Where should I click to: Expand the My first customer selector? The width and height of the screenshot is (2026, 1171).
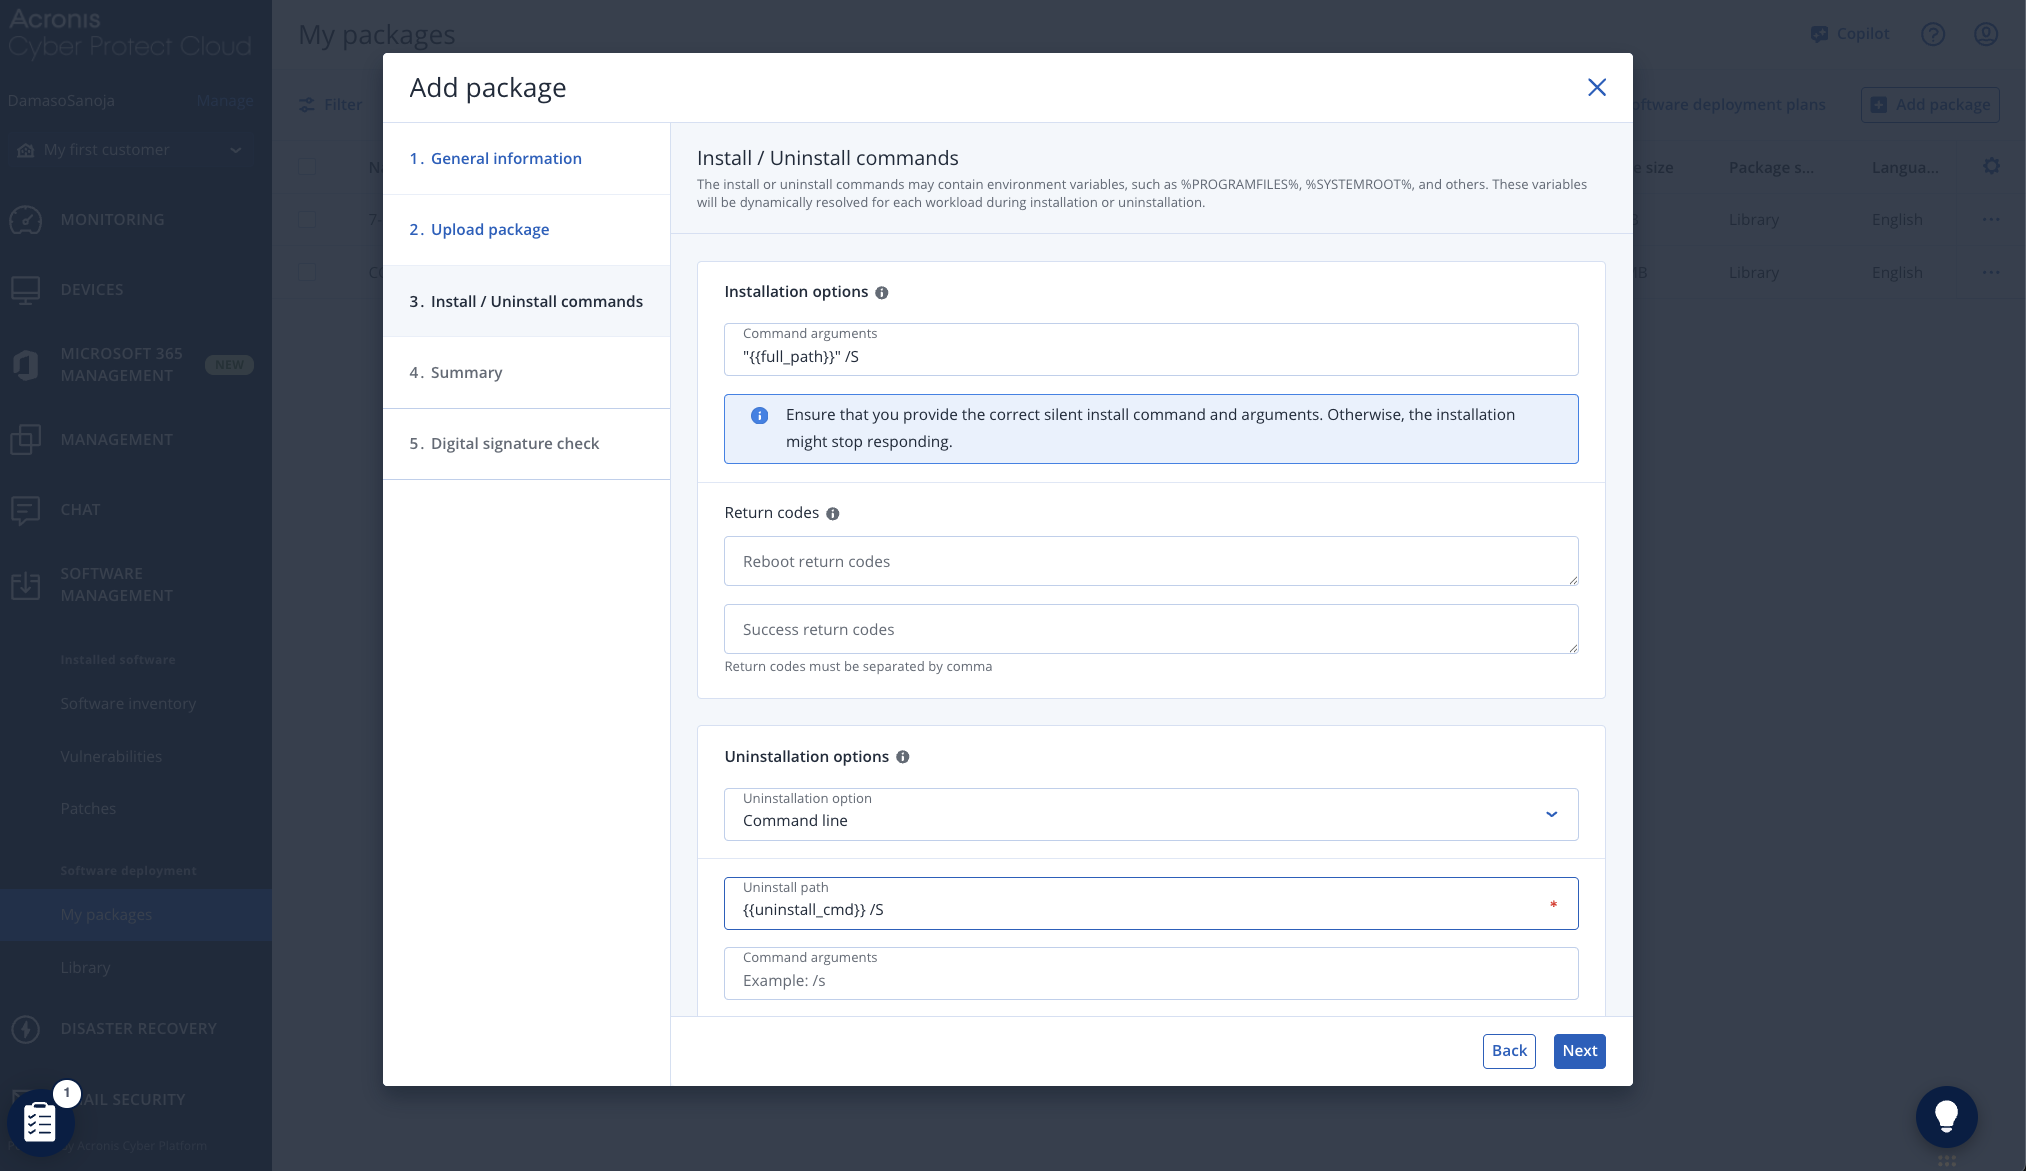pos(236,150)
